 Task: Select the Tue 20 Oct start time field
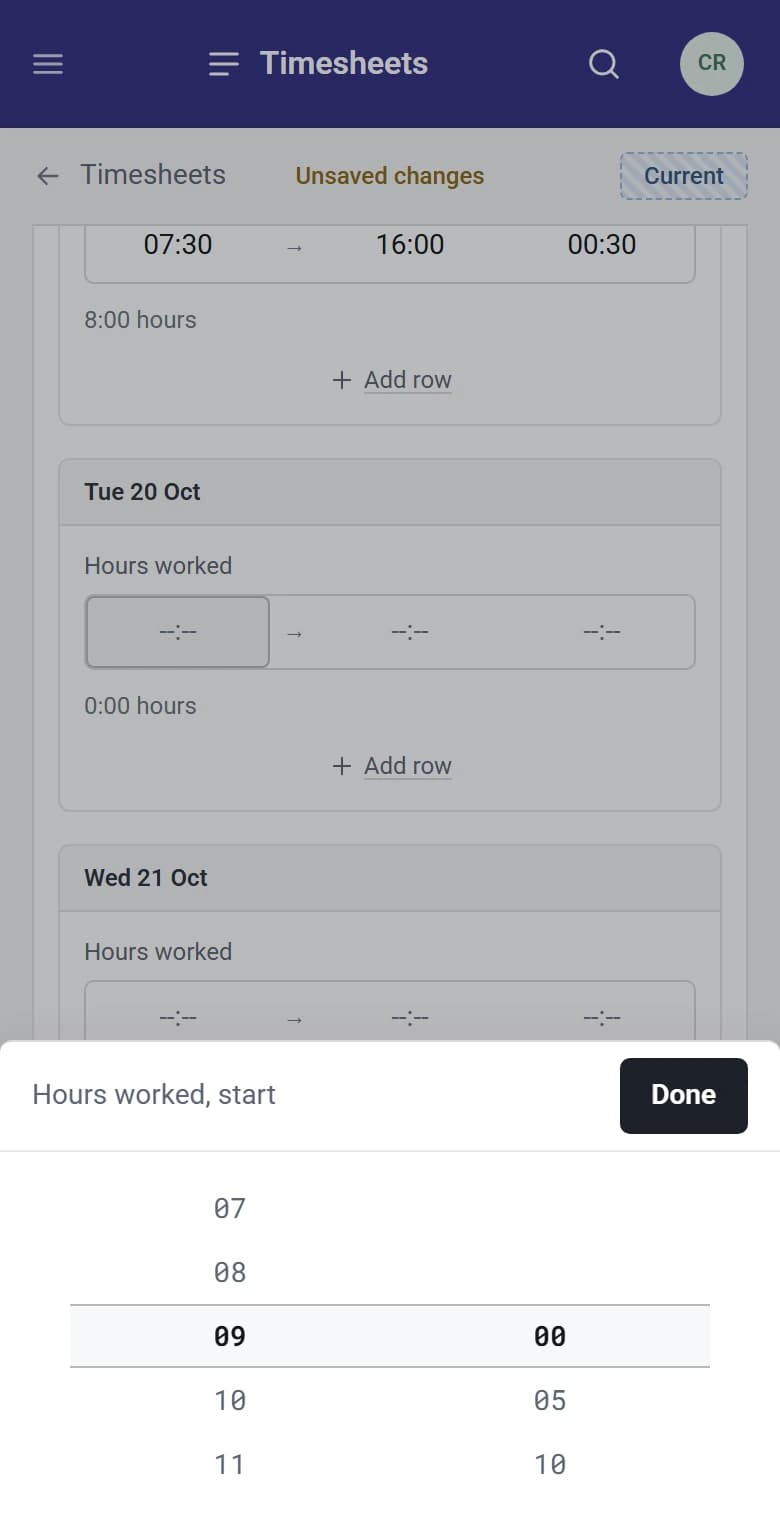point(178,632)
